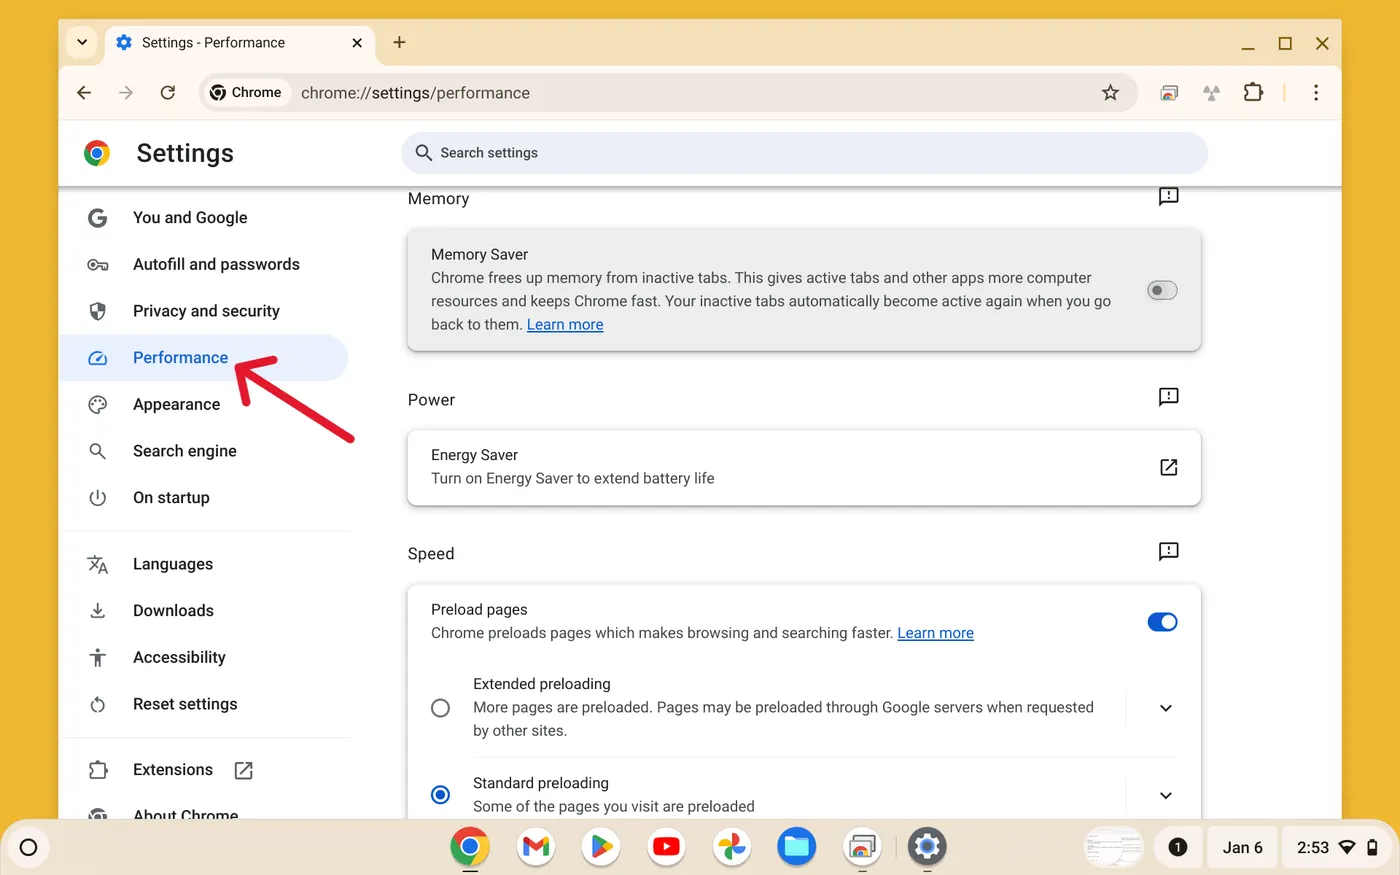
Task: Open Extensions from the sidebar
Action: (x=204, y=770)
